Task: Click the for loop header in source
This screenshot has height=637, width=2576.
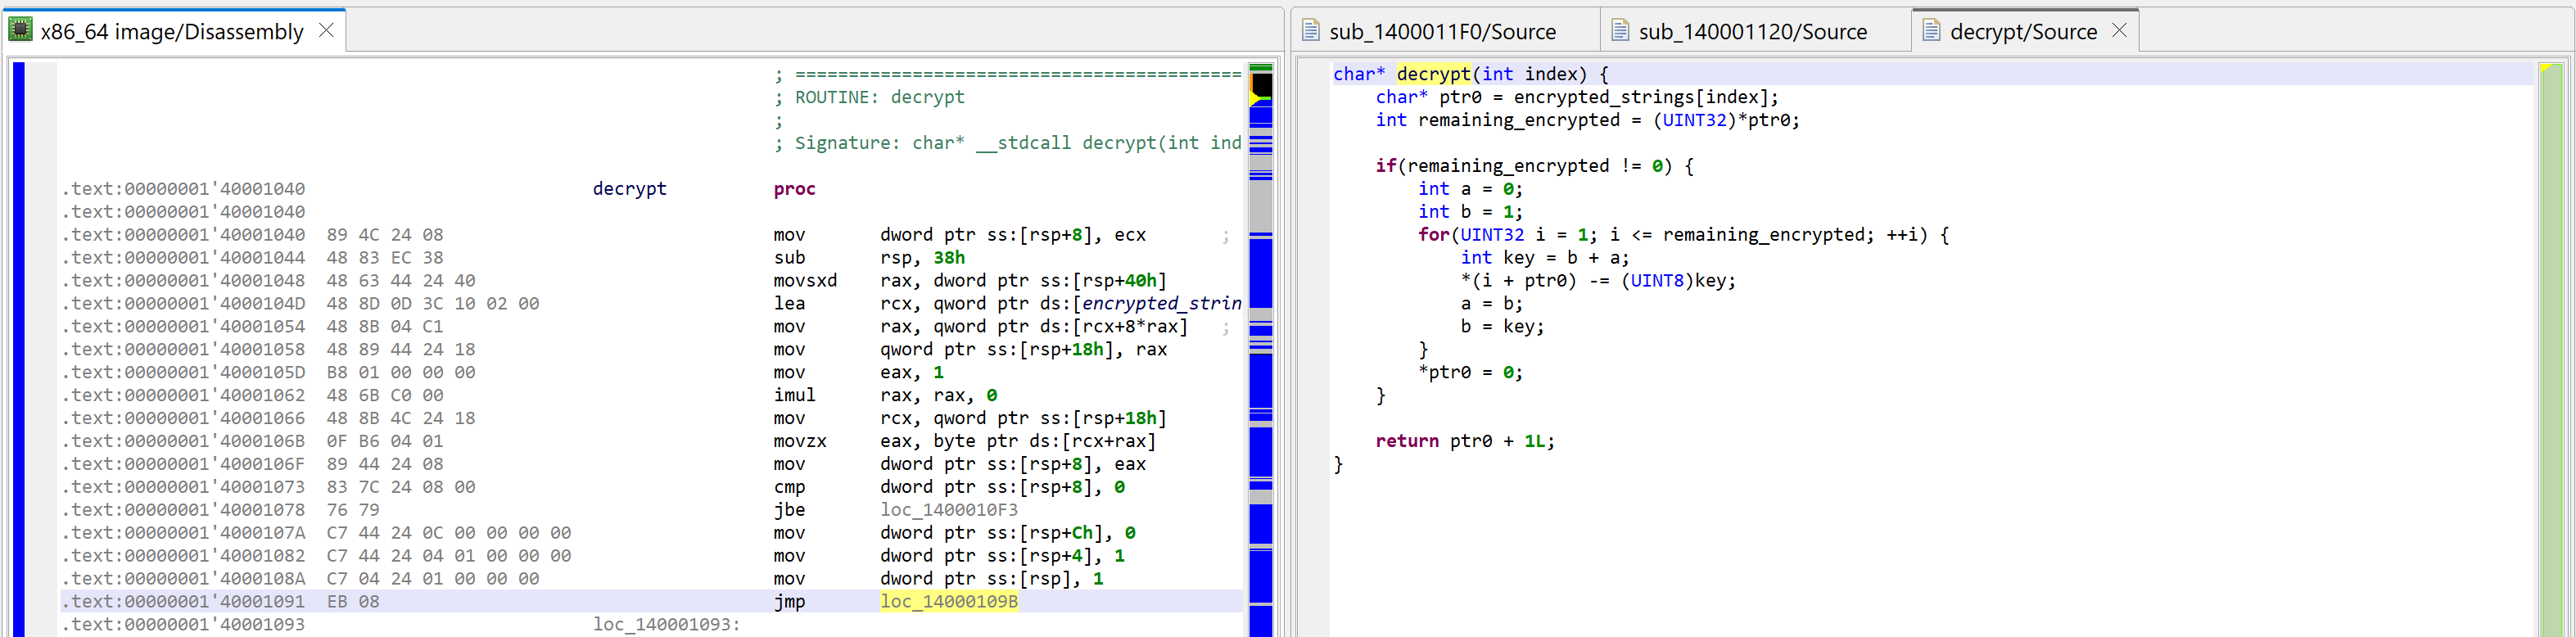Action: tap(1684, 235)
